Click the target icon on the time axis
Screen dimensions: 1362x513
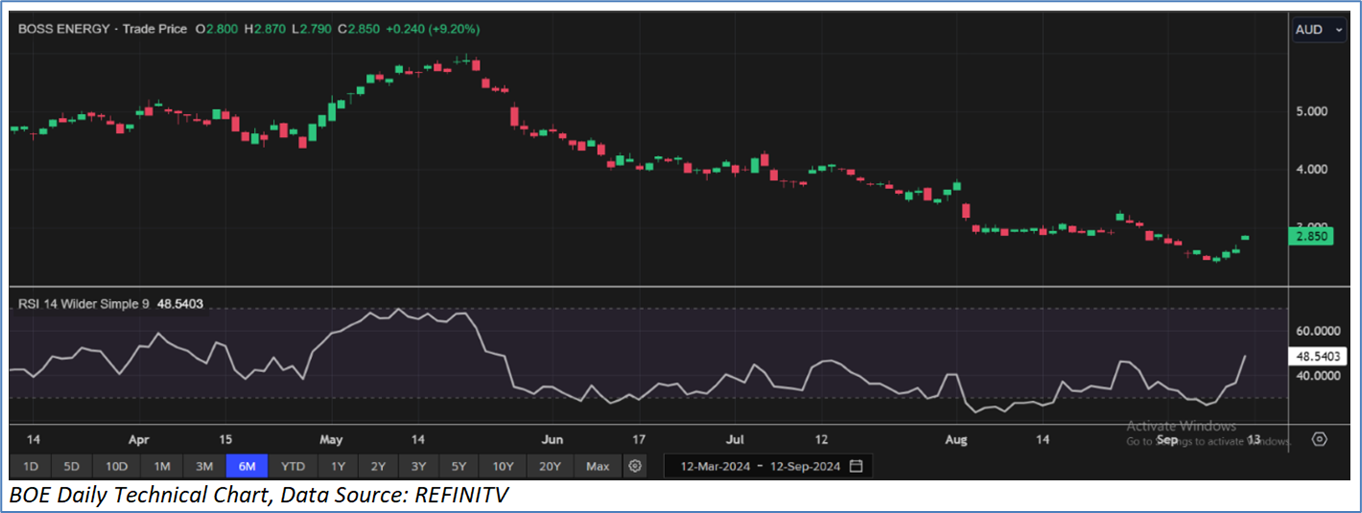[x=1319, y=439]
